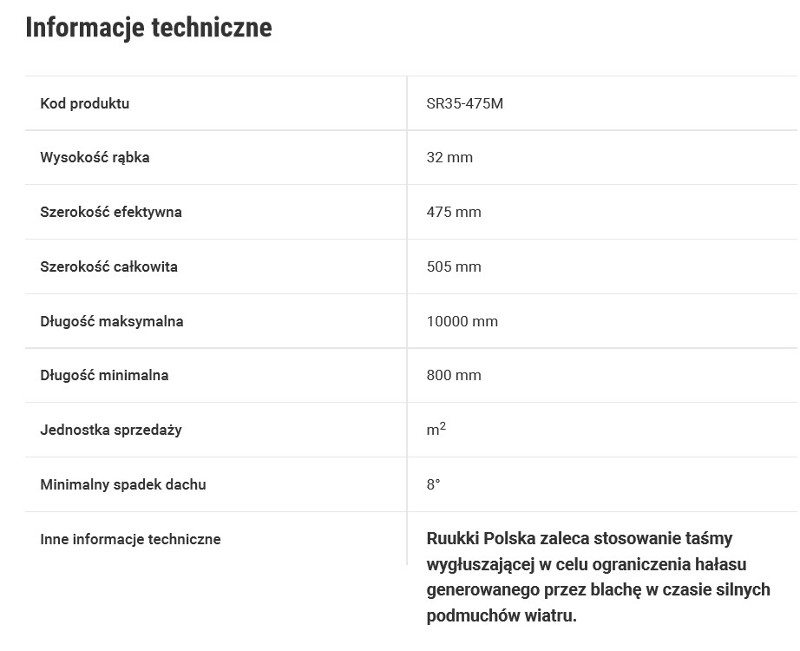Click the m² unit value
Screen dimensions: 800x651
(436, 429)
